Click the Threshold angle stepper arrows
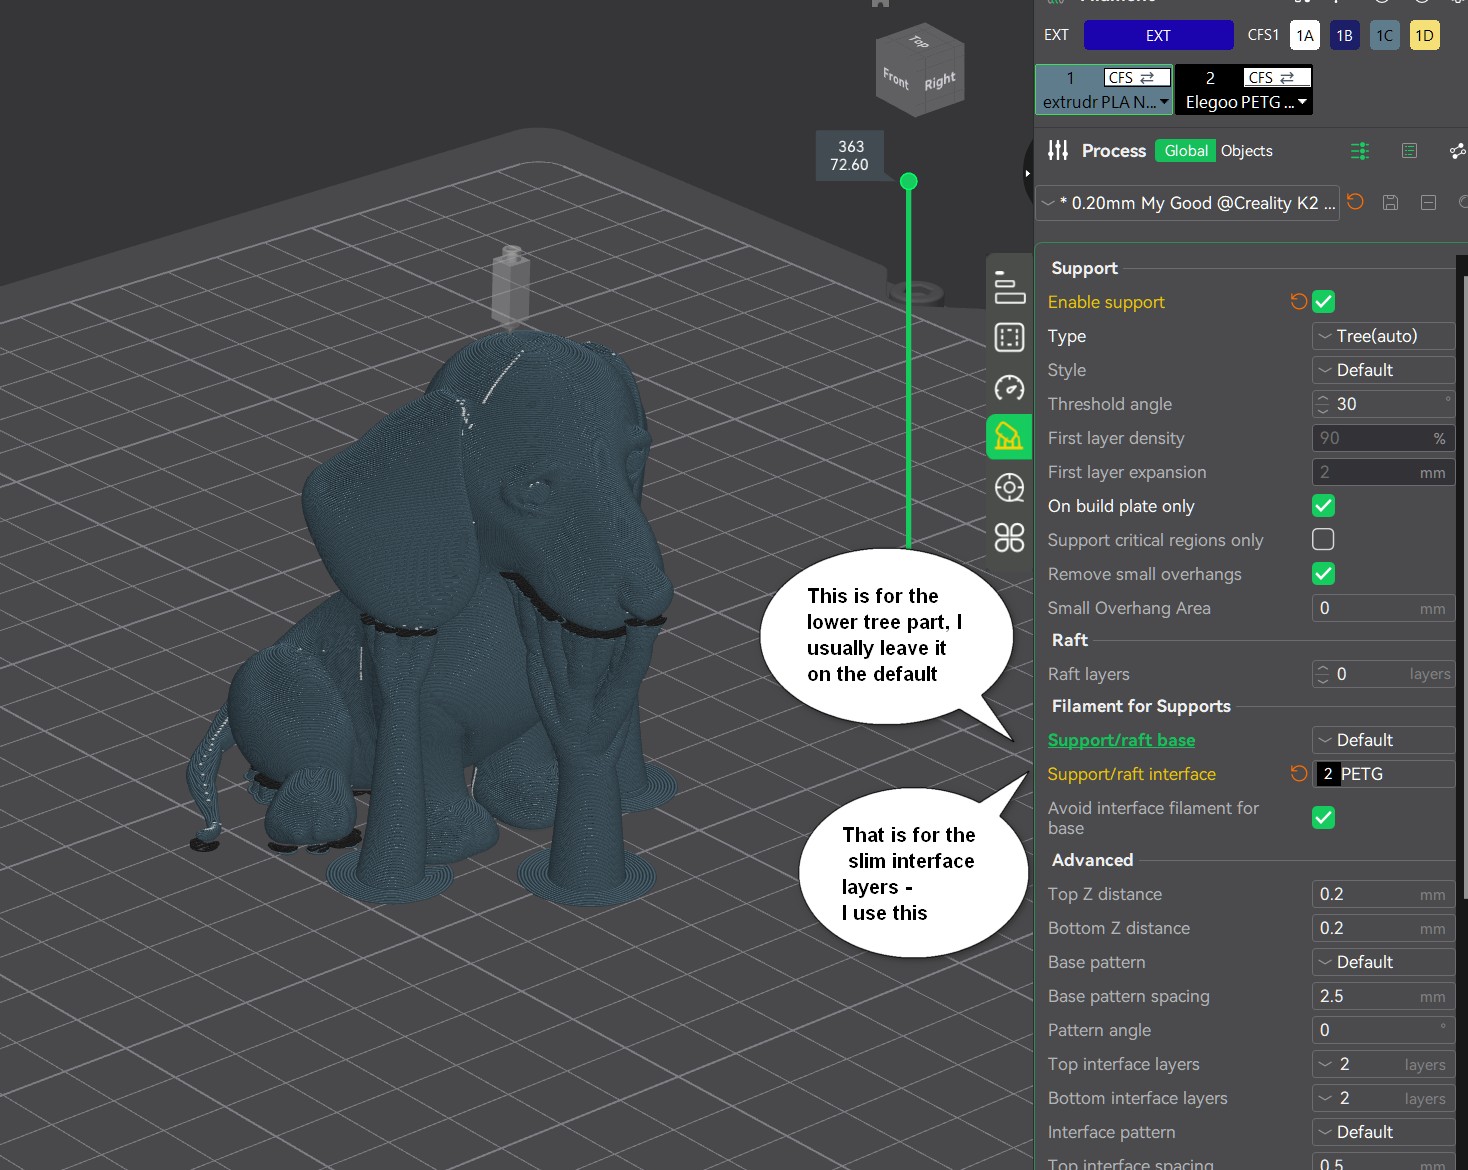 [x=1323, y=404]
